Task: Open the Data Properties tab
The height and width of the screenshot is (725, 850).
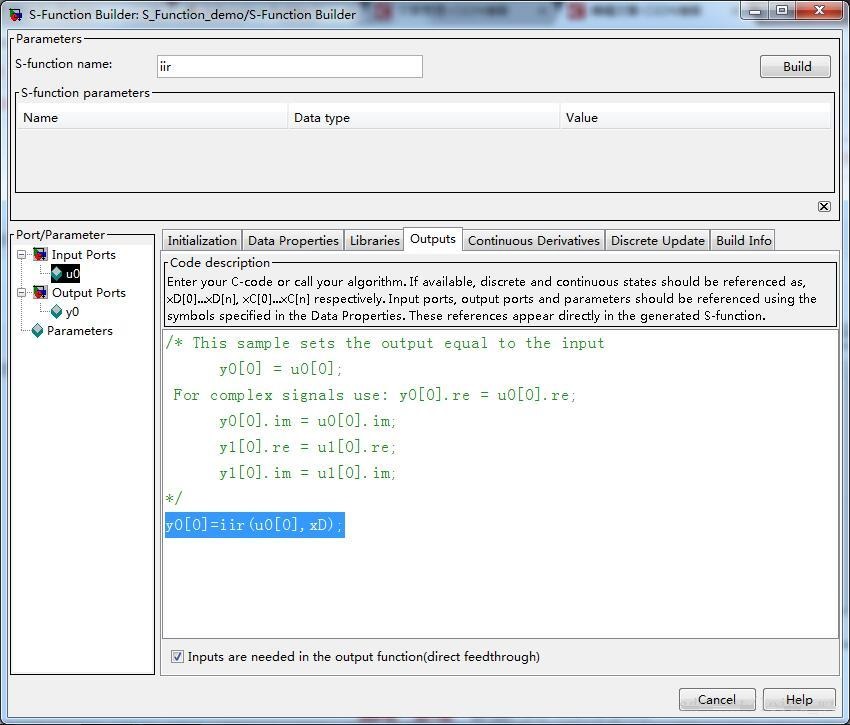Action: click(293, 240)
